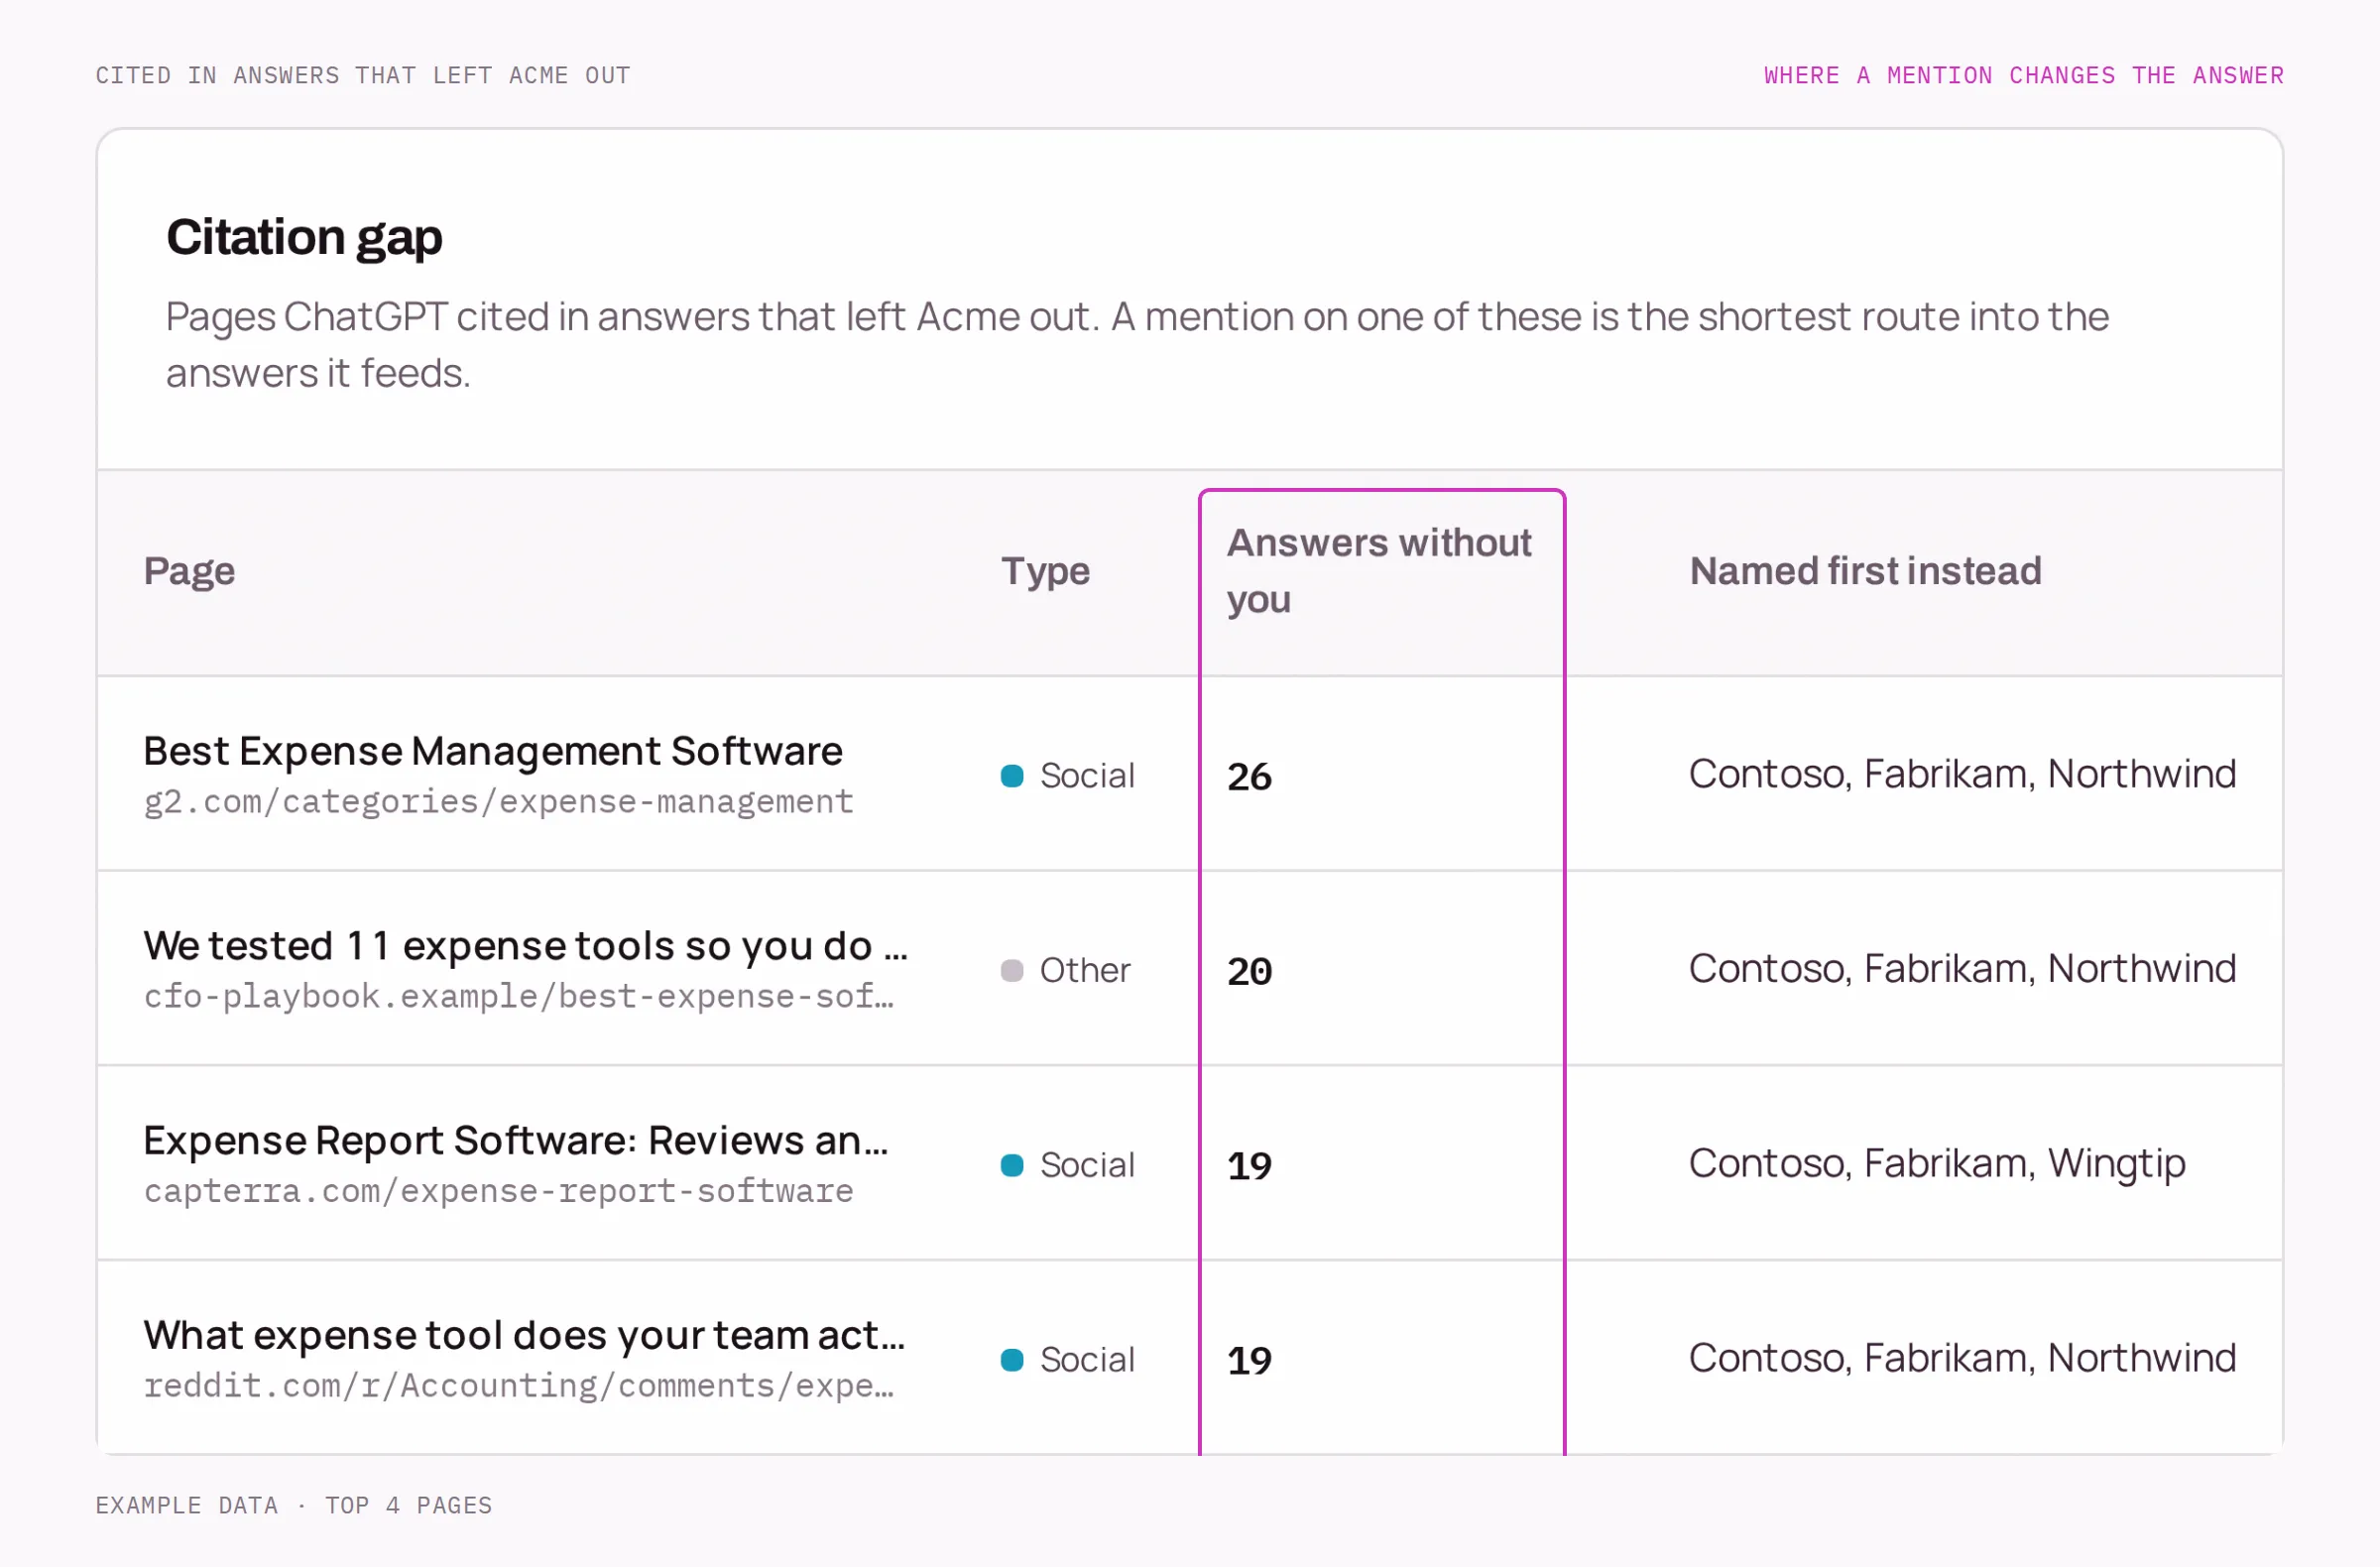Viewport: 2380px width, 1567px height.
Task: Click "Contoso, Fabrikam, Northwind" in the g2.com row
Action: coord(1962,774)
